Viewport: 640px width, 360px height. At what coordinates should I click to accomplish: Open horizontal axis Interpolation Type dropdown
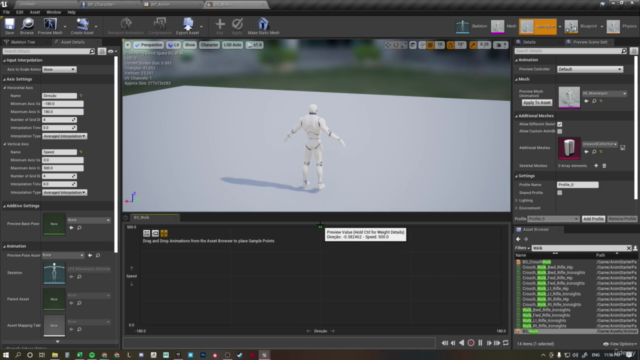64,136
